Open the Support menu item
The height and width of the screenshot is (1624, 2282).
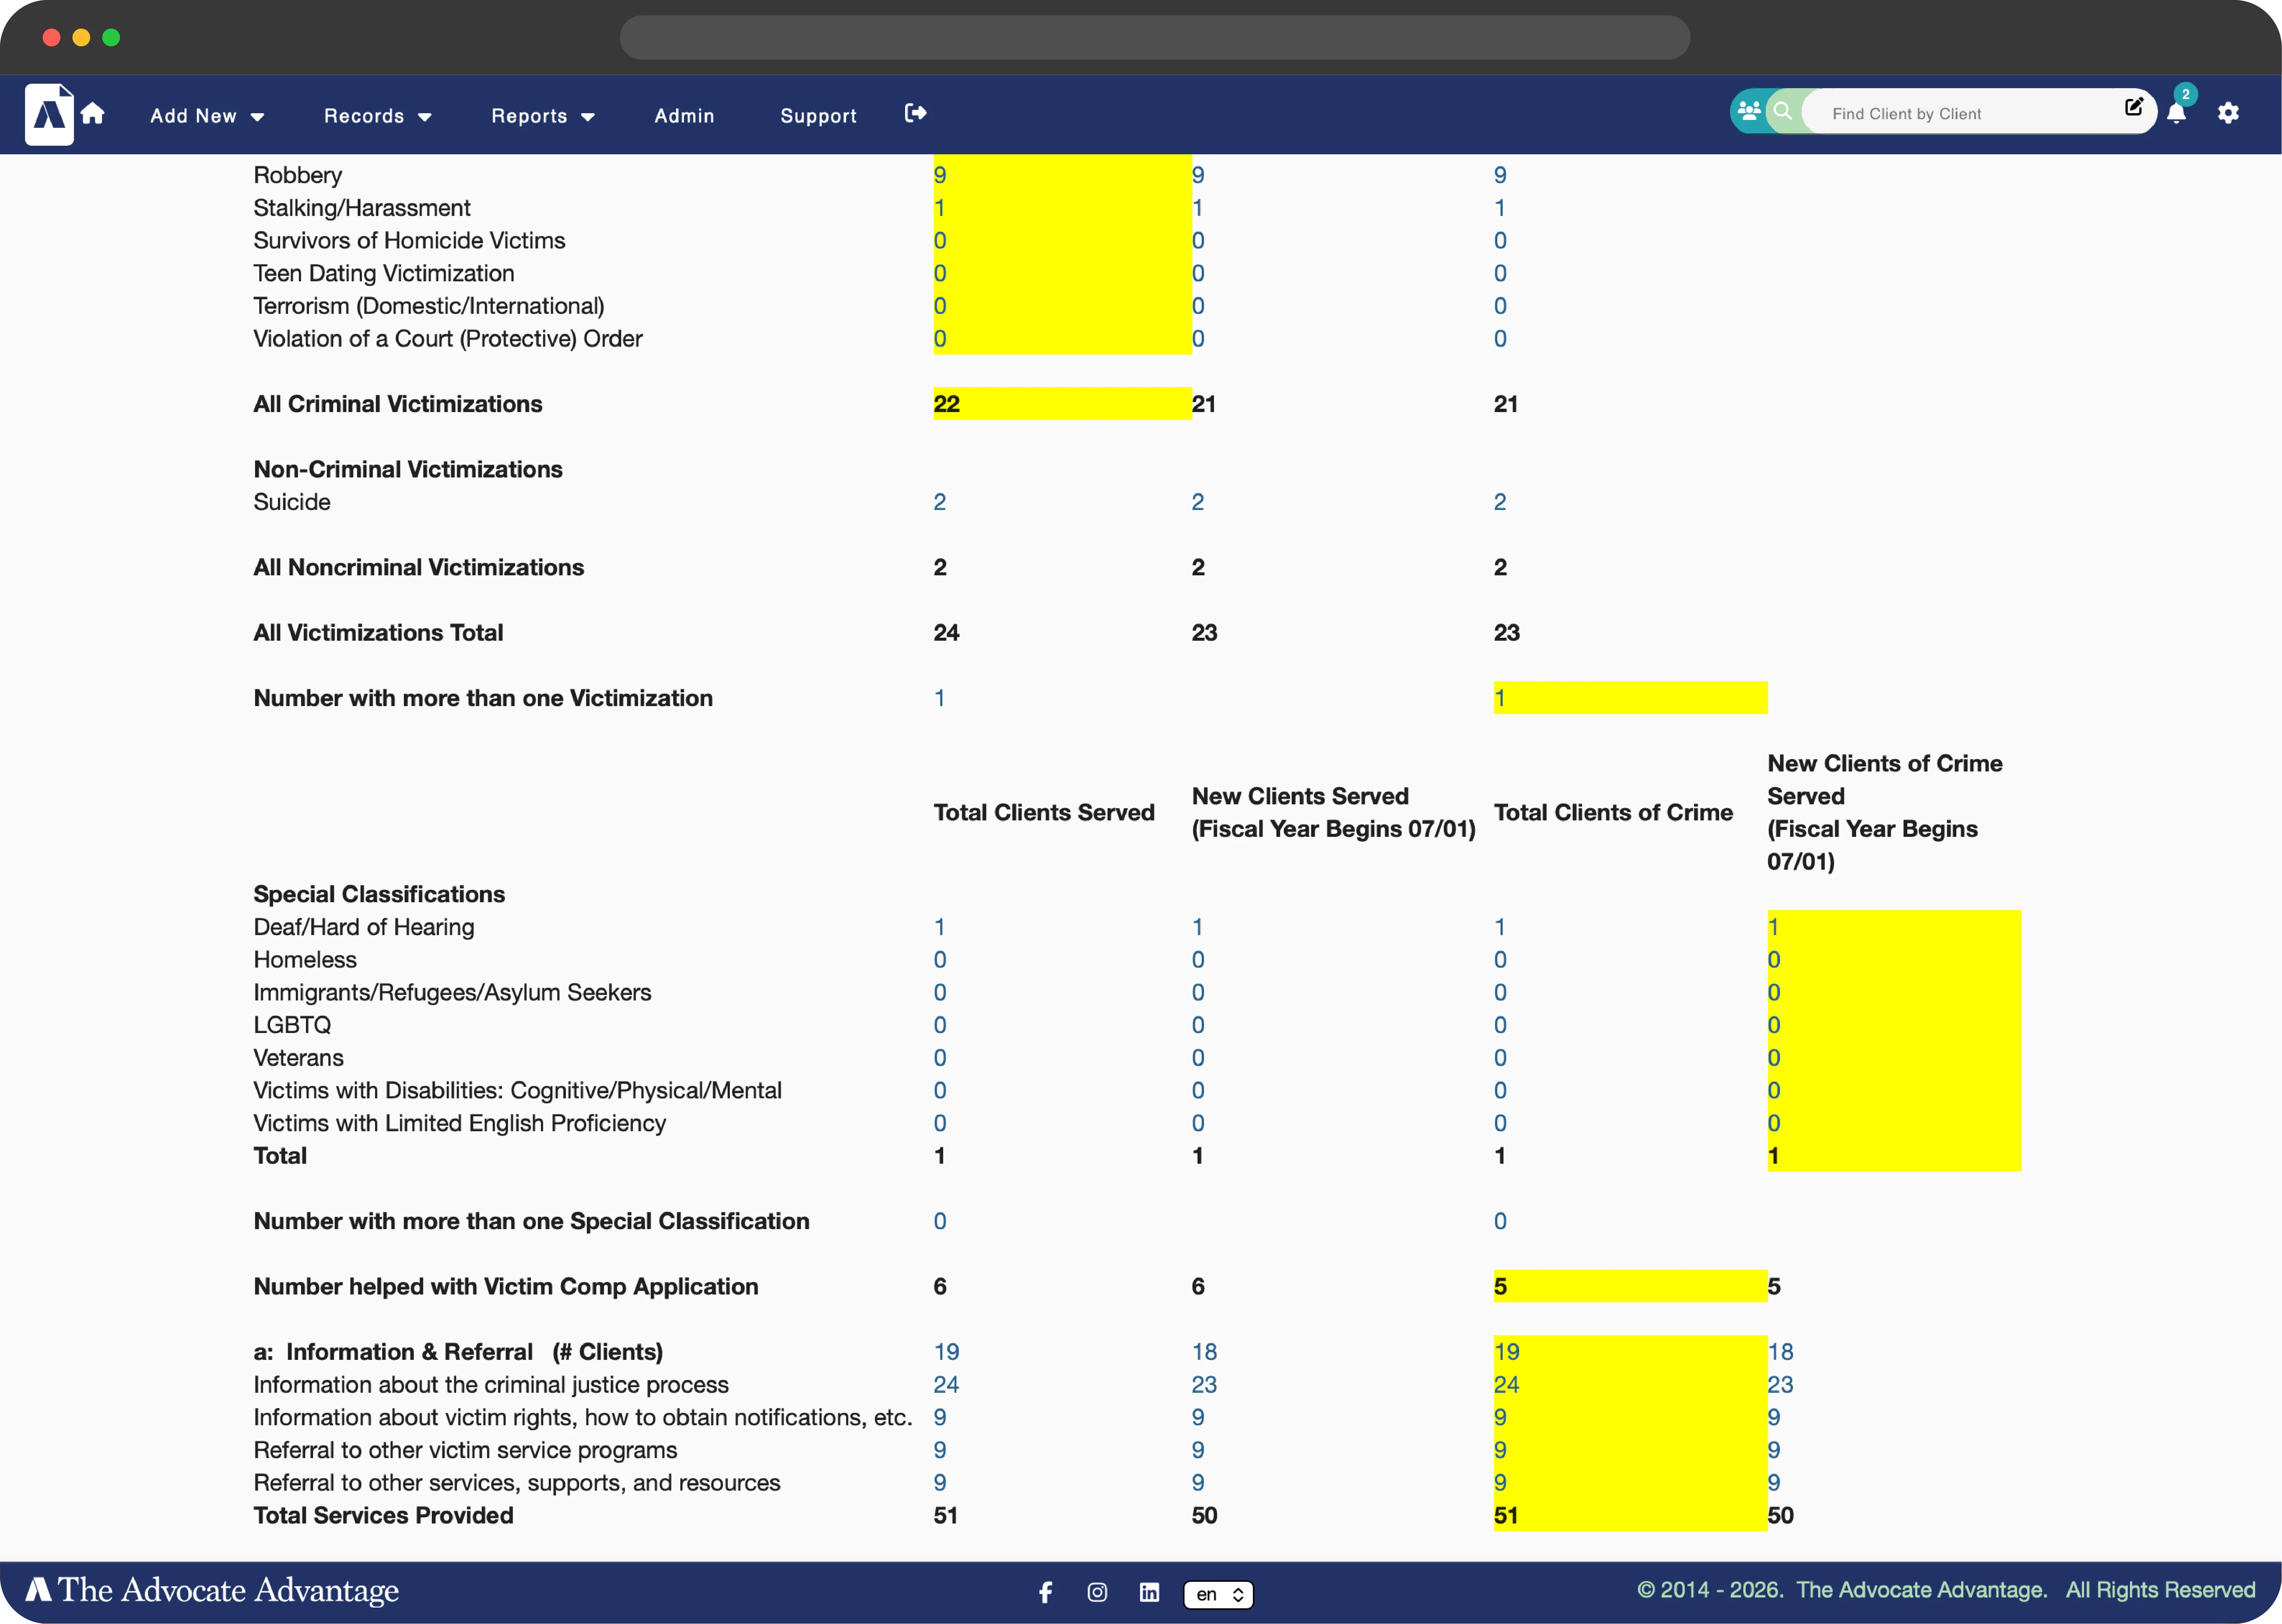[818, 116]
